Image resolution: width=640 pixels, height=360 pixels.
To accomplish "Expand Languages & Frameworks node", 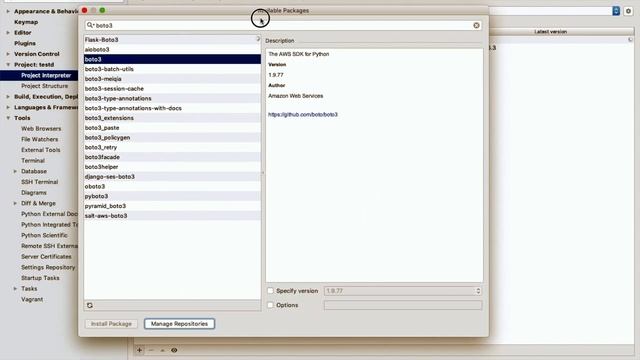I will tap(8, 107).
